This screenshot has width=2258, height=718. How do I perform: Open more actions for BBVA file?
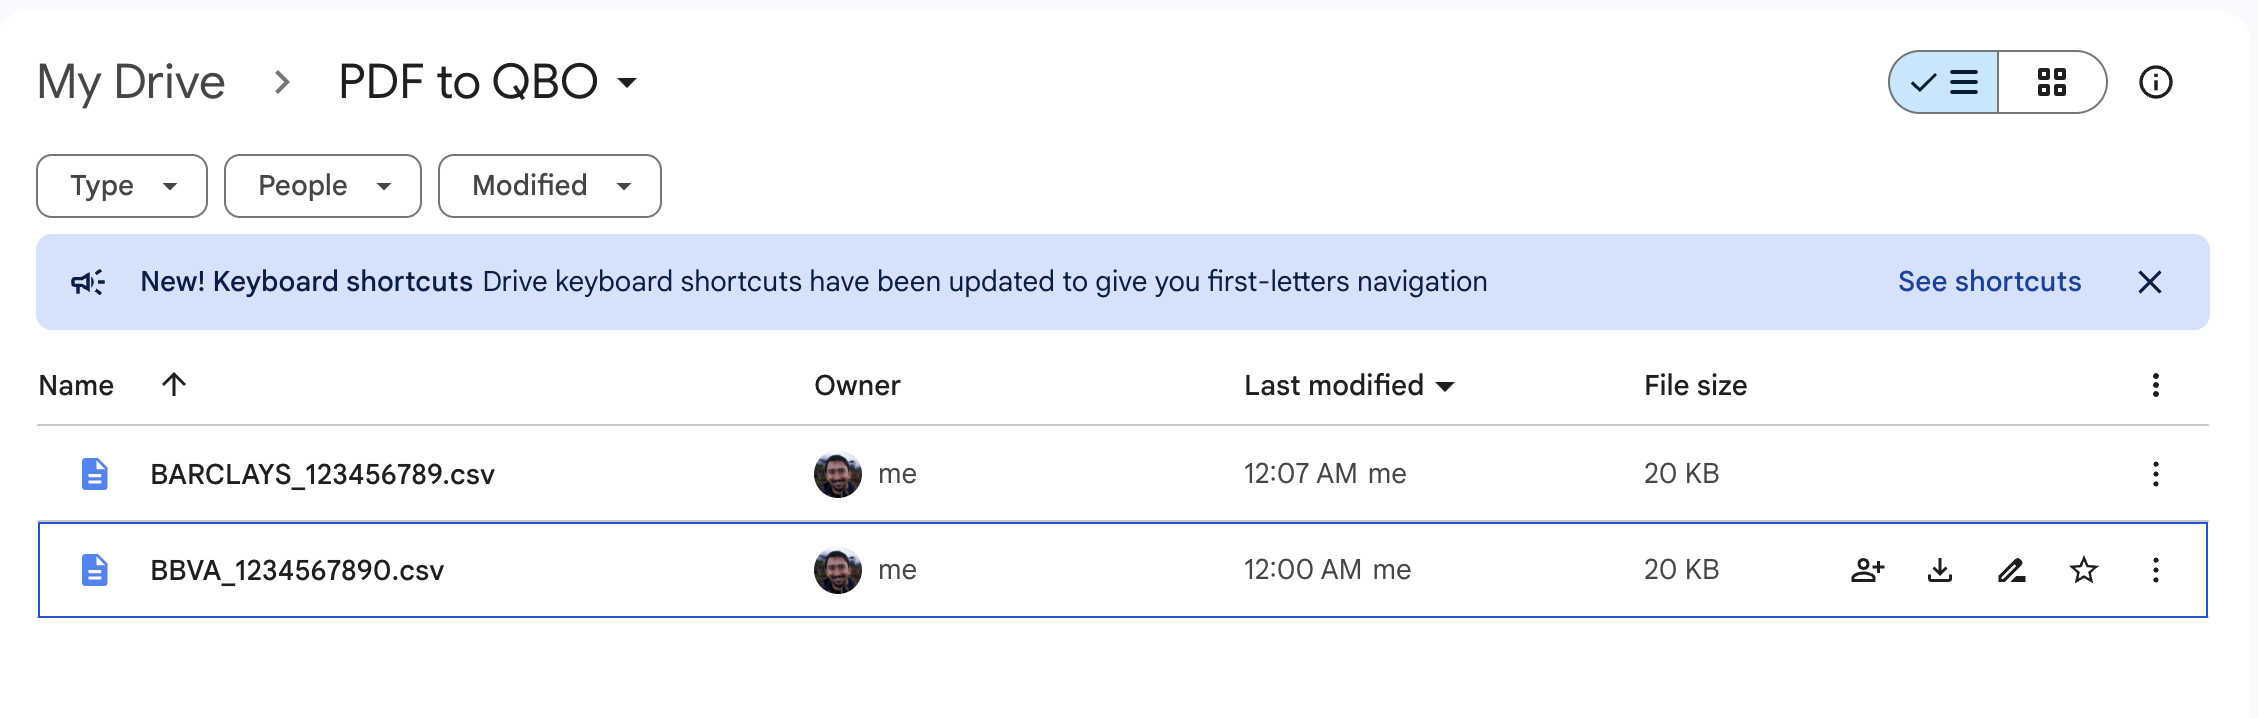tap(2156, 570)
